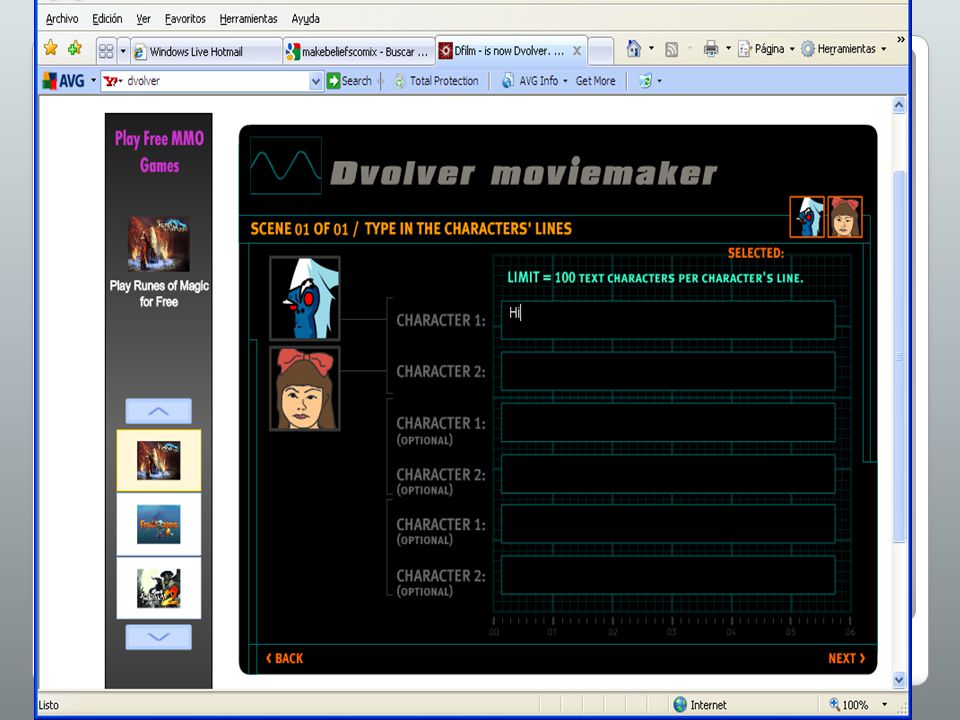Click the page scrollbar down arrow

899,679
